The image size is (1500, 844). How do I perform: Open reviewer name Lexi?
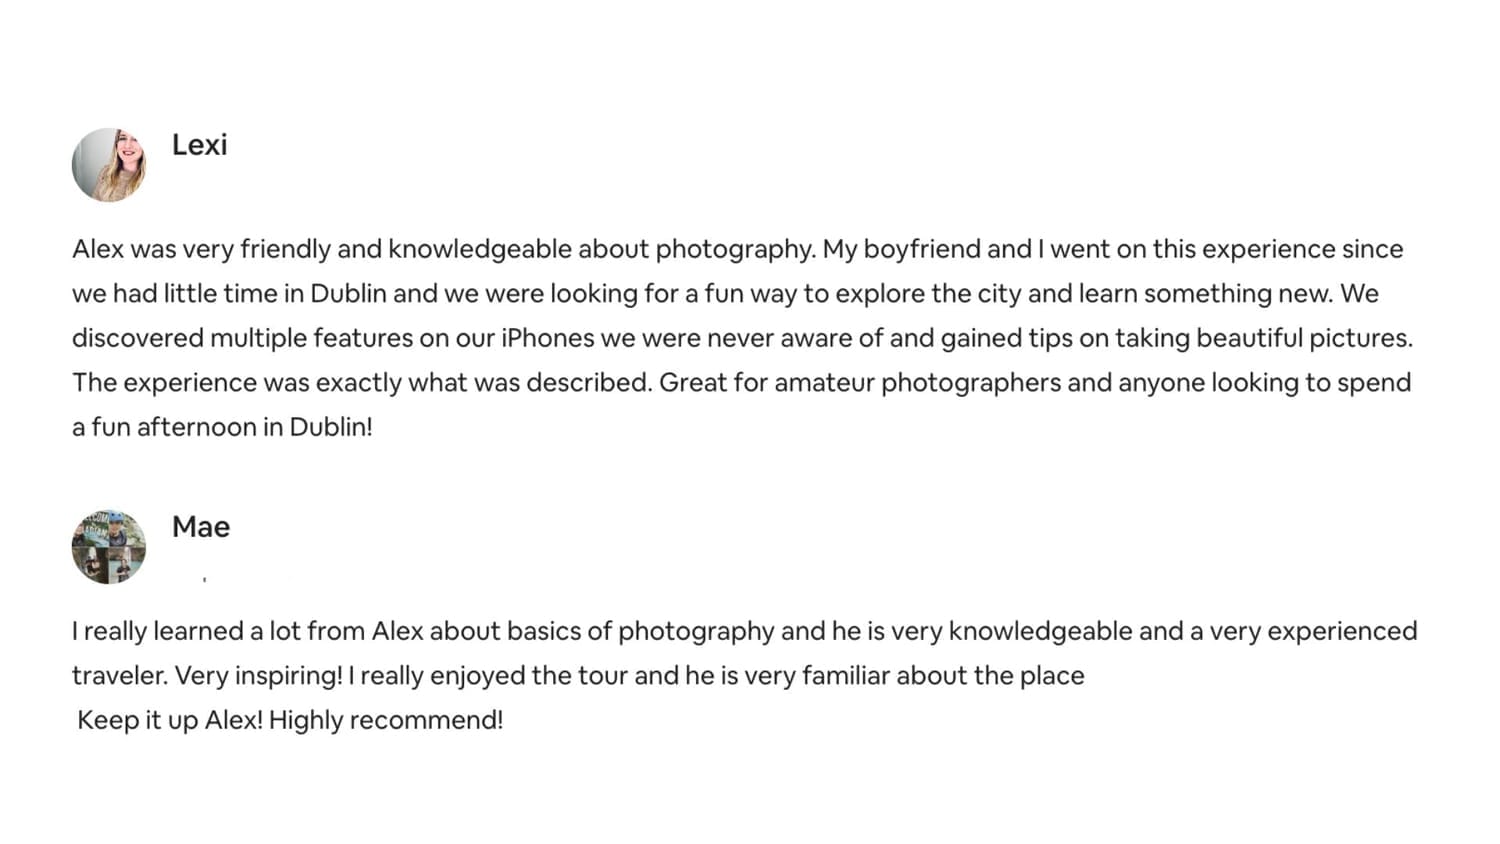[x=199, y=145]
